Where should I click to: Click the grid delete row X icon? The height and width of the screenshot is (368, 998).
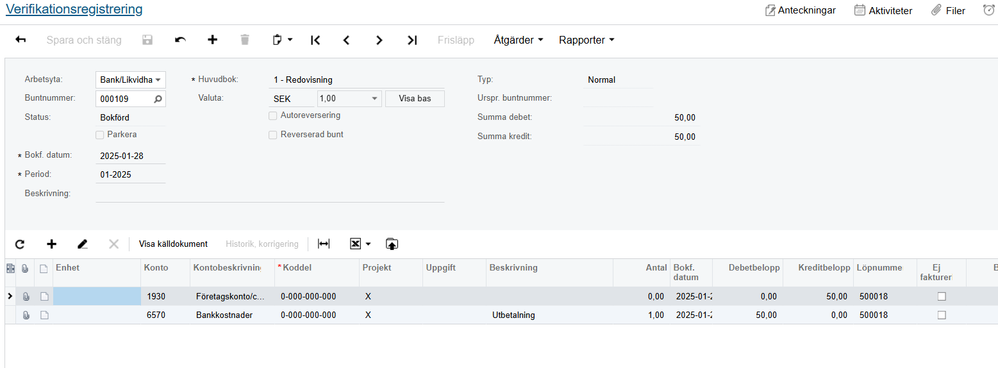(x=114, y=244)
